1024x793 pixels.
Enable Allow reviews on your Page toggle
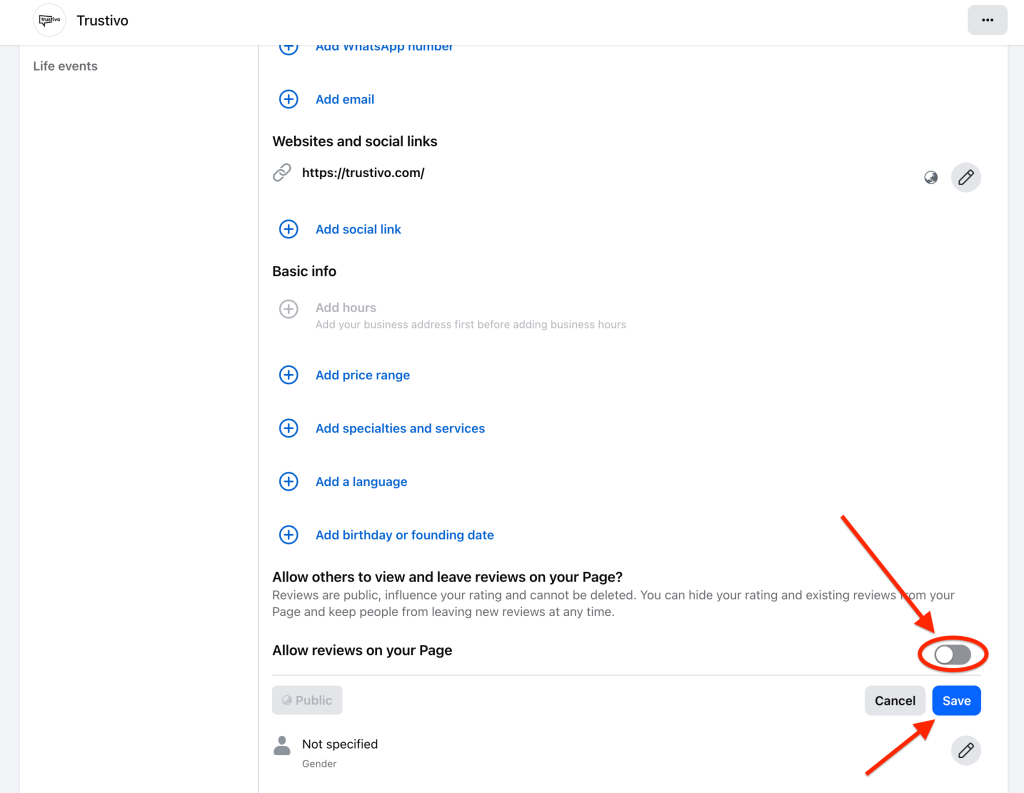tap(952, 654)
